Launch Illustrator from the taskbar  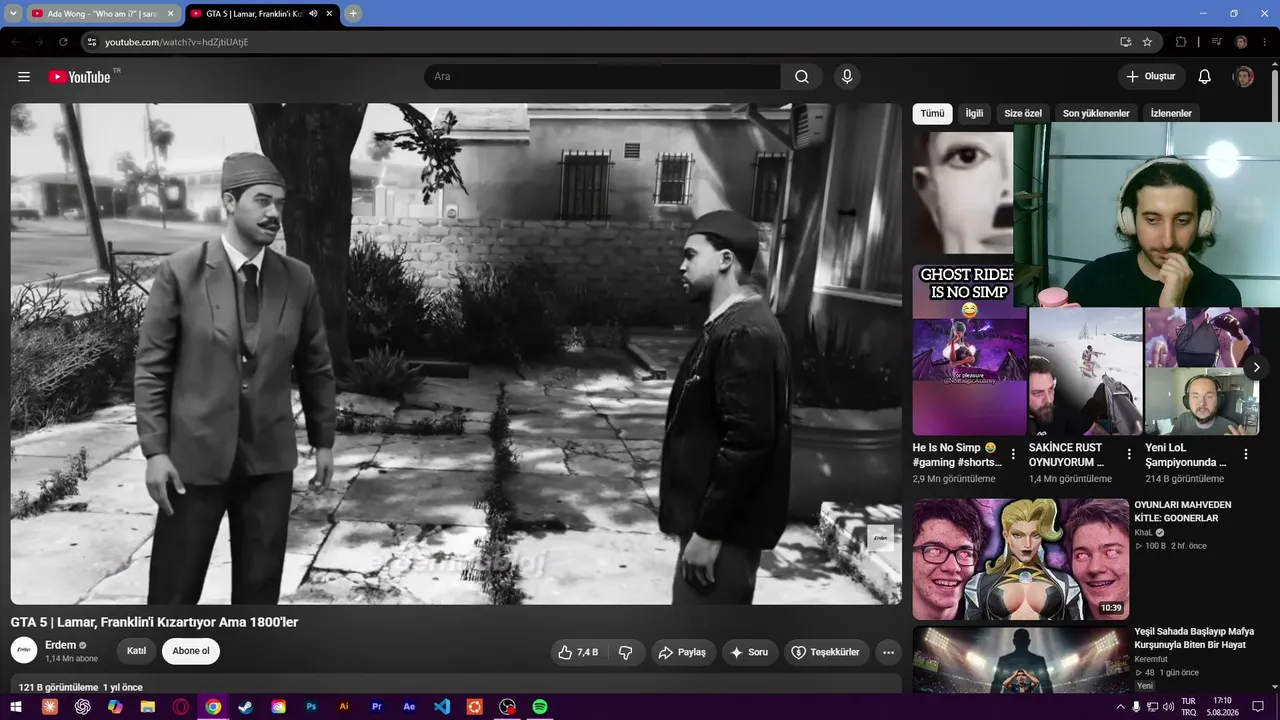click(344, 707)
